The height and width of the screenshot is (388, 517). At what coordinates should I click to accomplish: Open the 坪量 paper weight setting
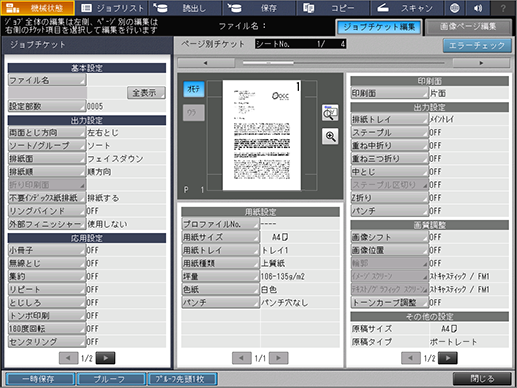coord(220,276)
